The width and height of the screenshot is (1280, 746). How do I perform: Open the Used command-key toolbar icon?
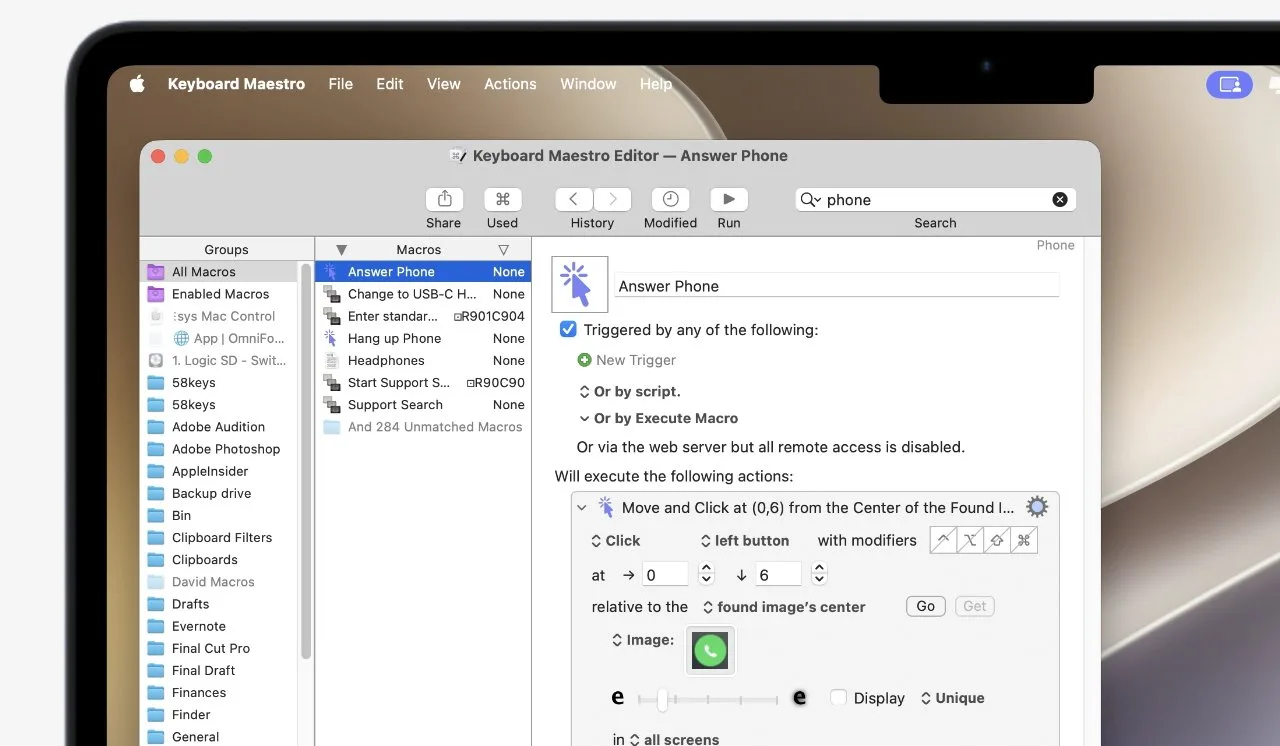pyautogui.click(x=503, y=199)
